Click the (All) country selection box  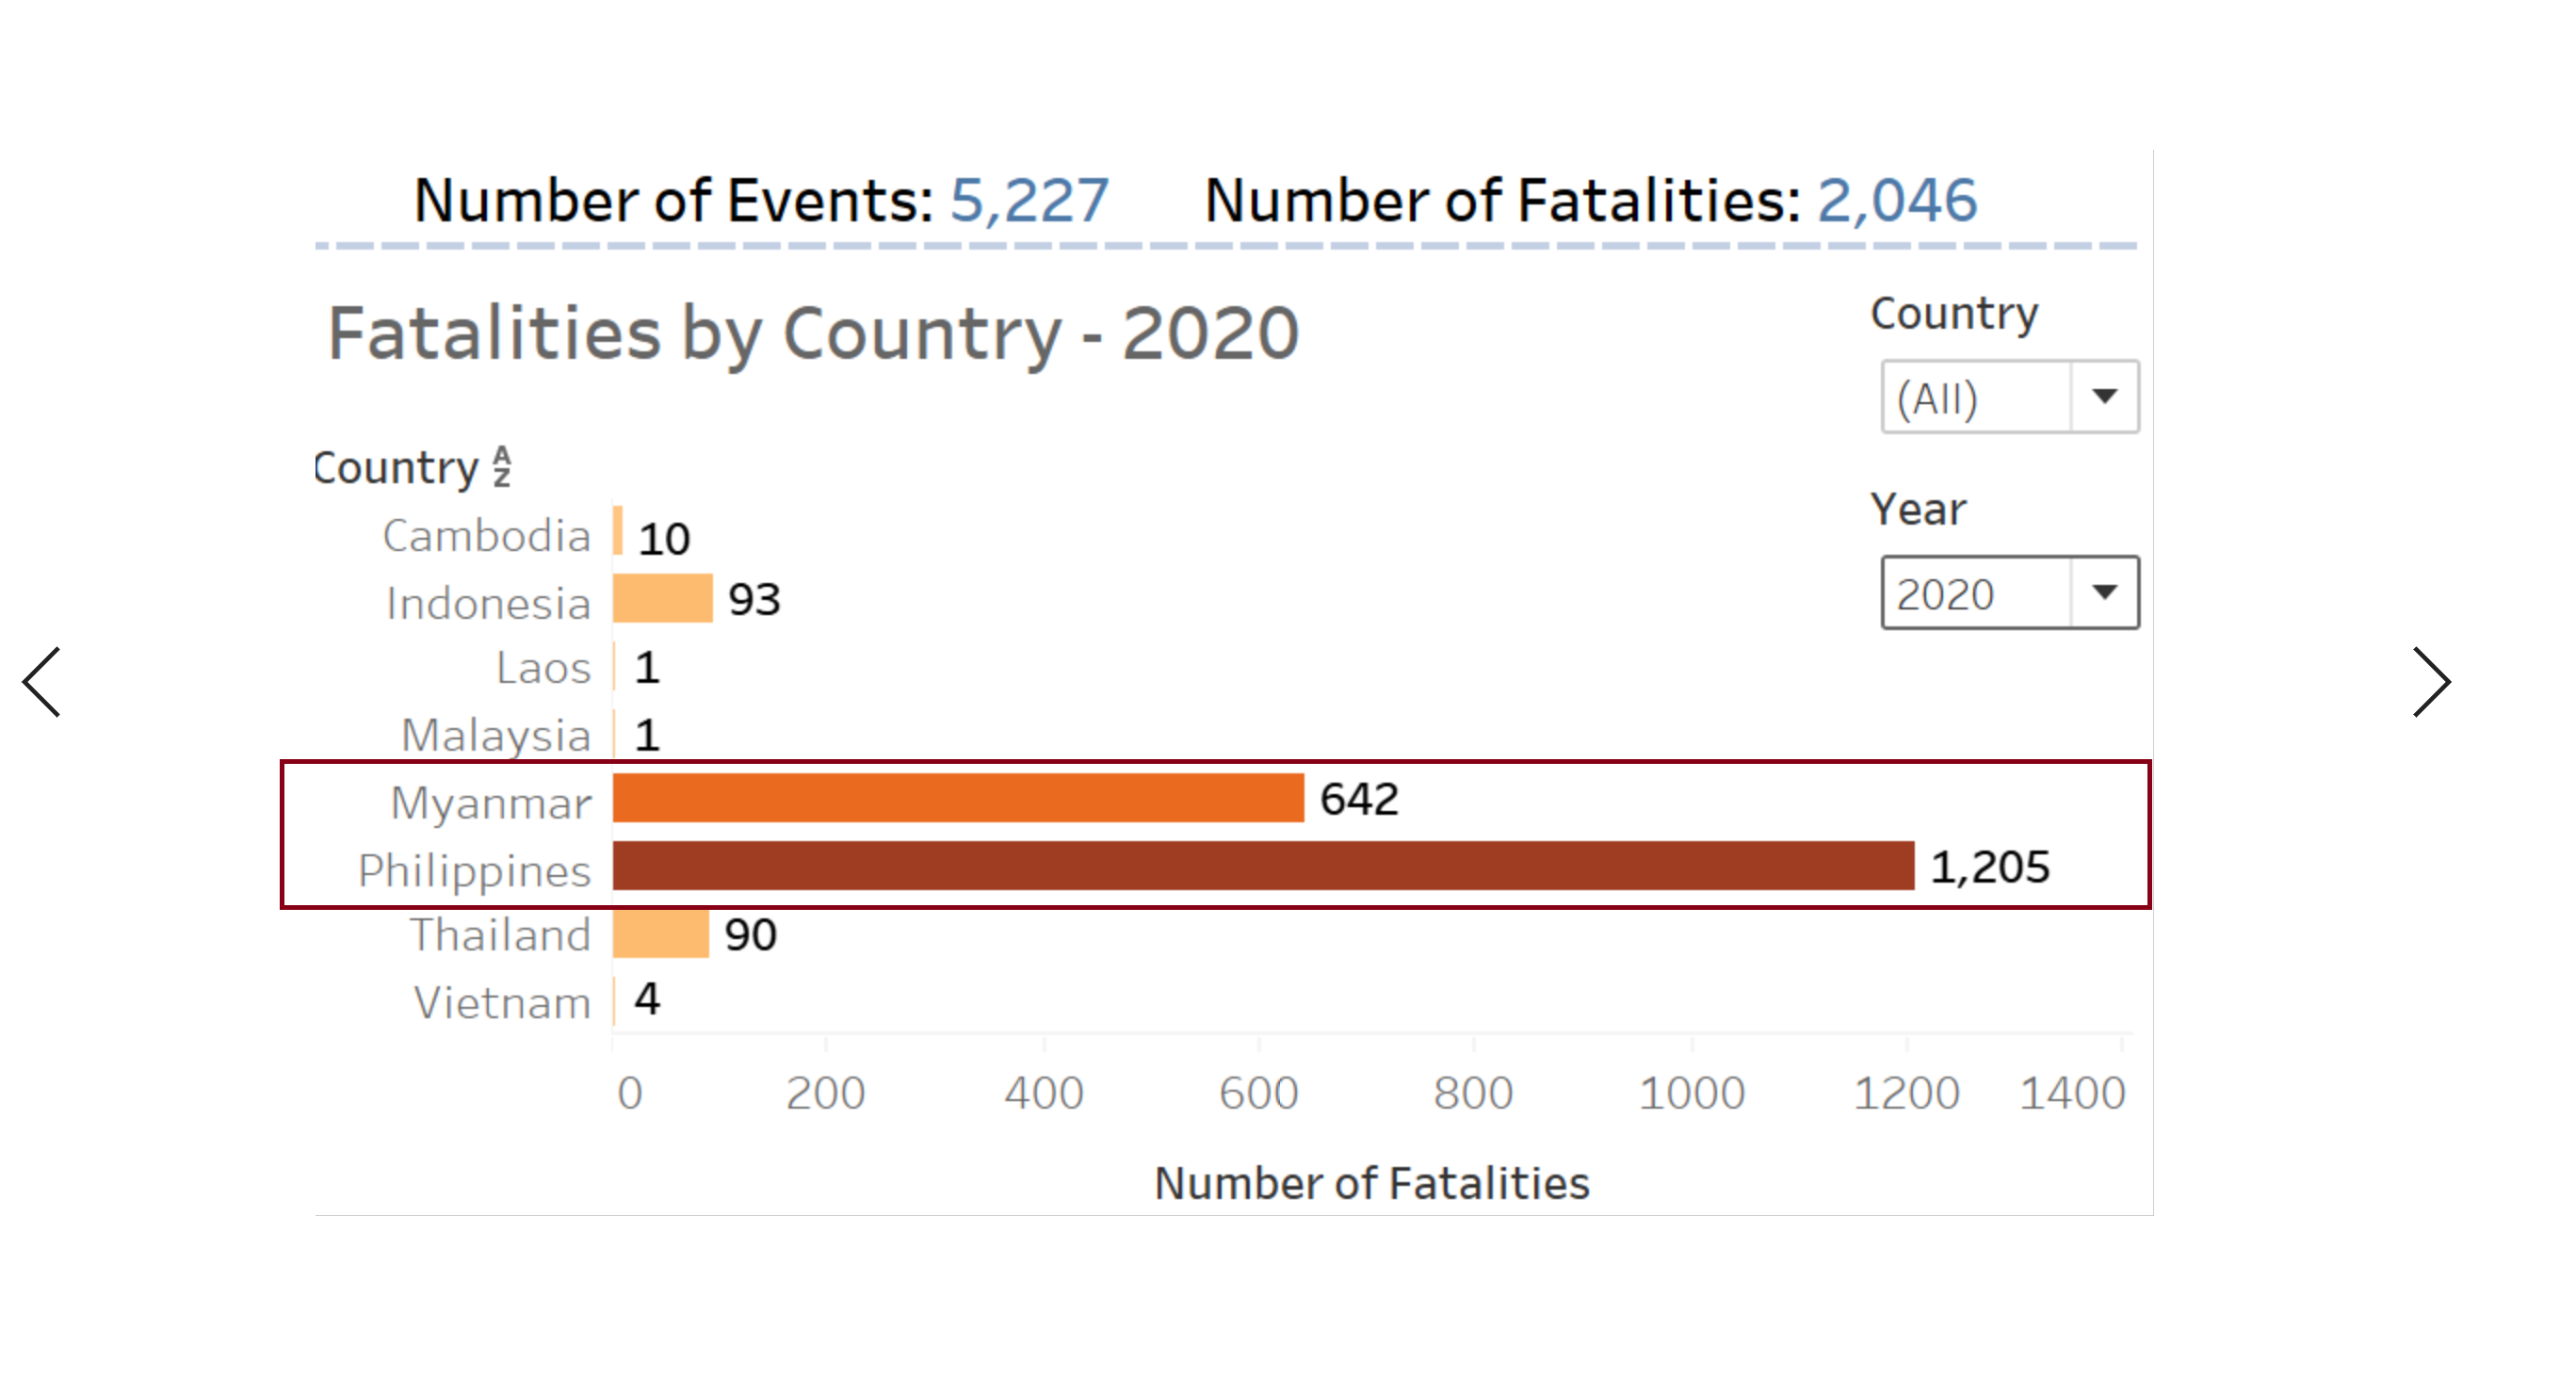pos(1974,397)
